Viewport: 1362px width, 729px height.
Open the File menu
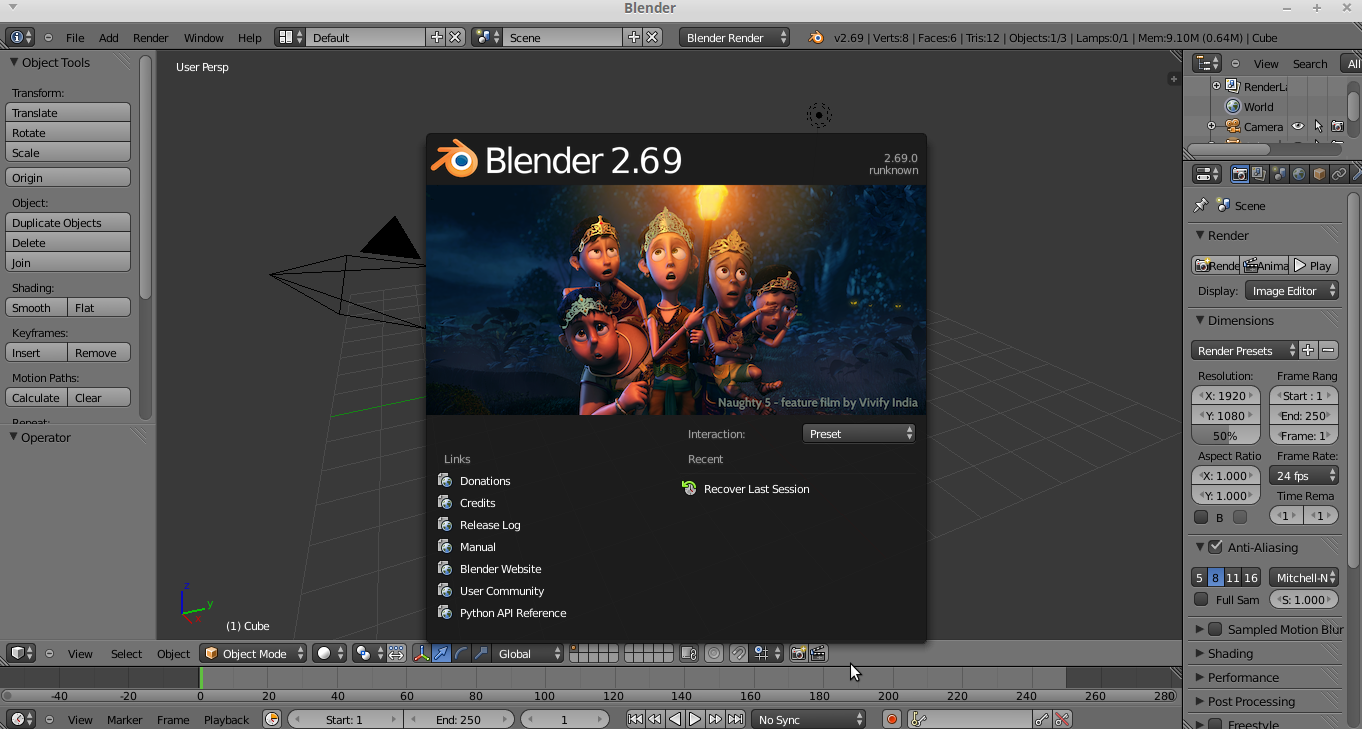pyautogui.click(x=75, y=37)
